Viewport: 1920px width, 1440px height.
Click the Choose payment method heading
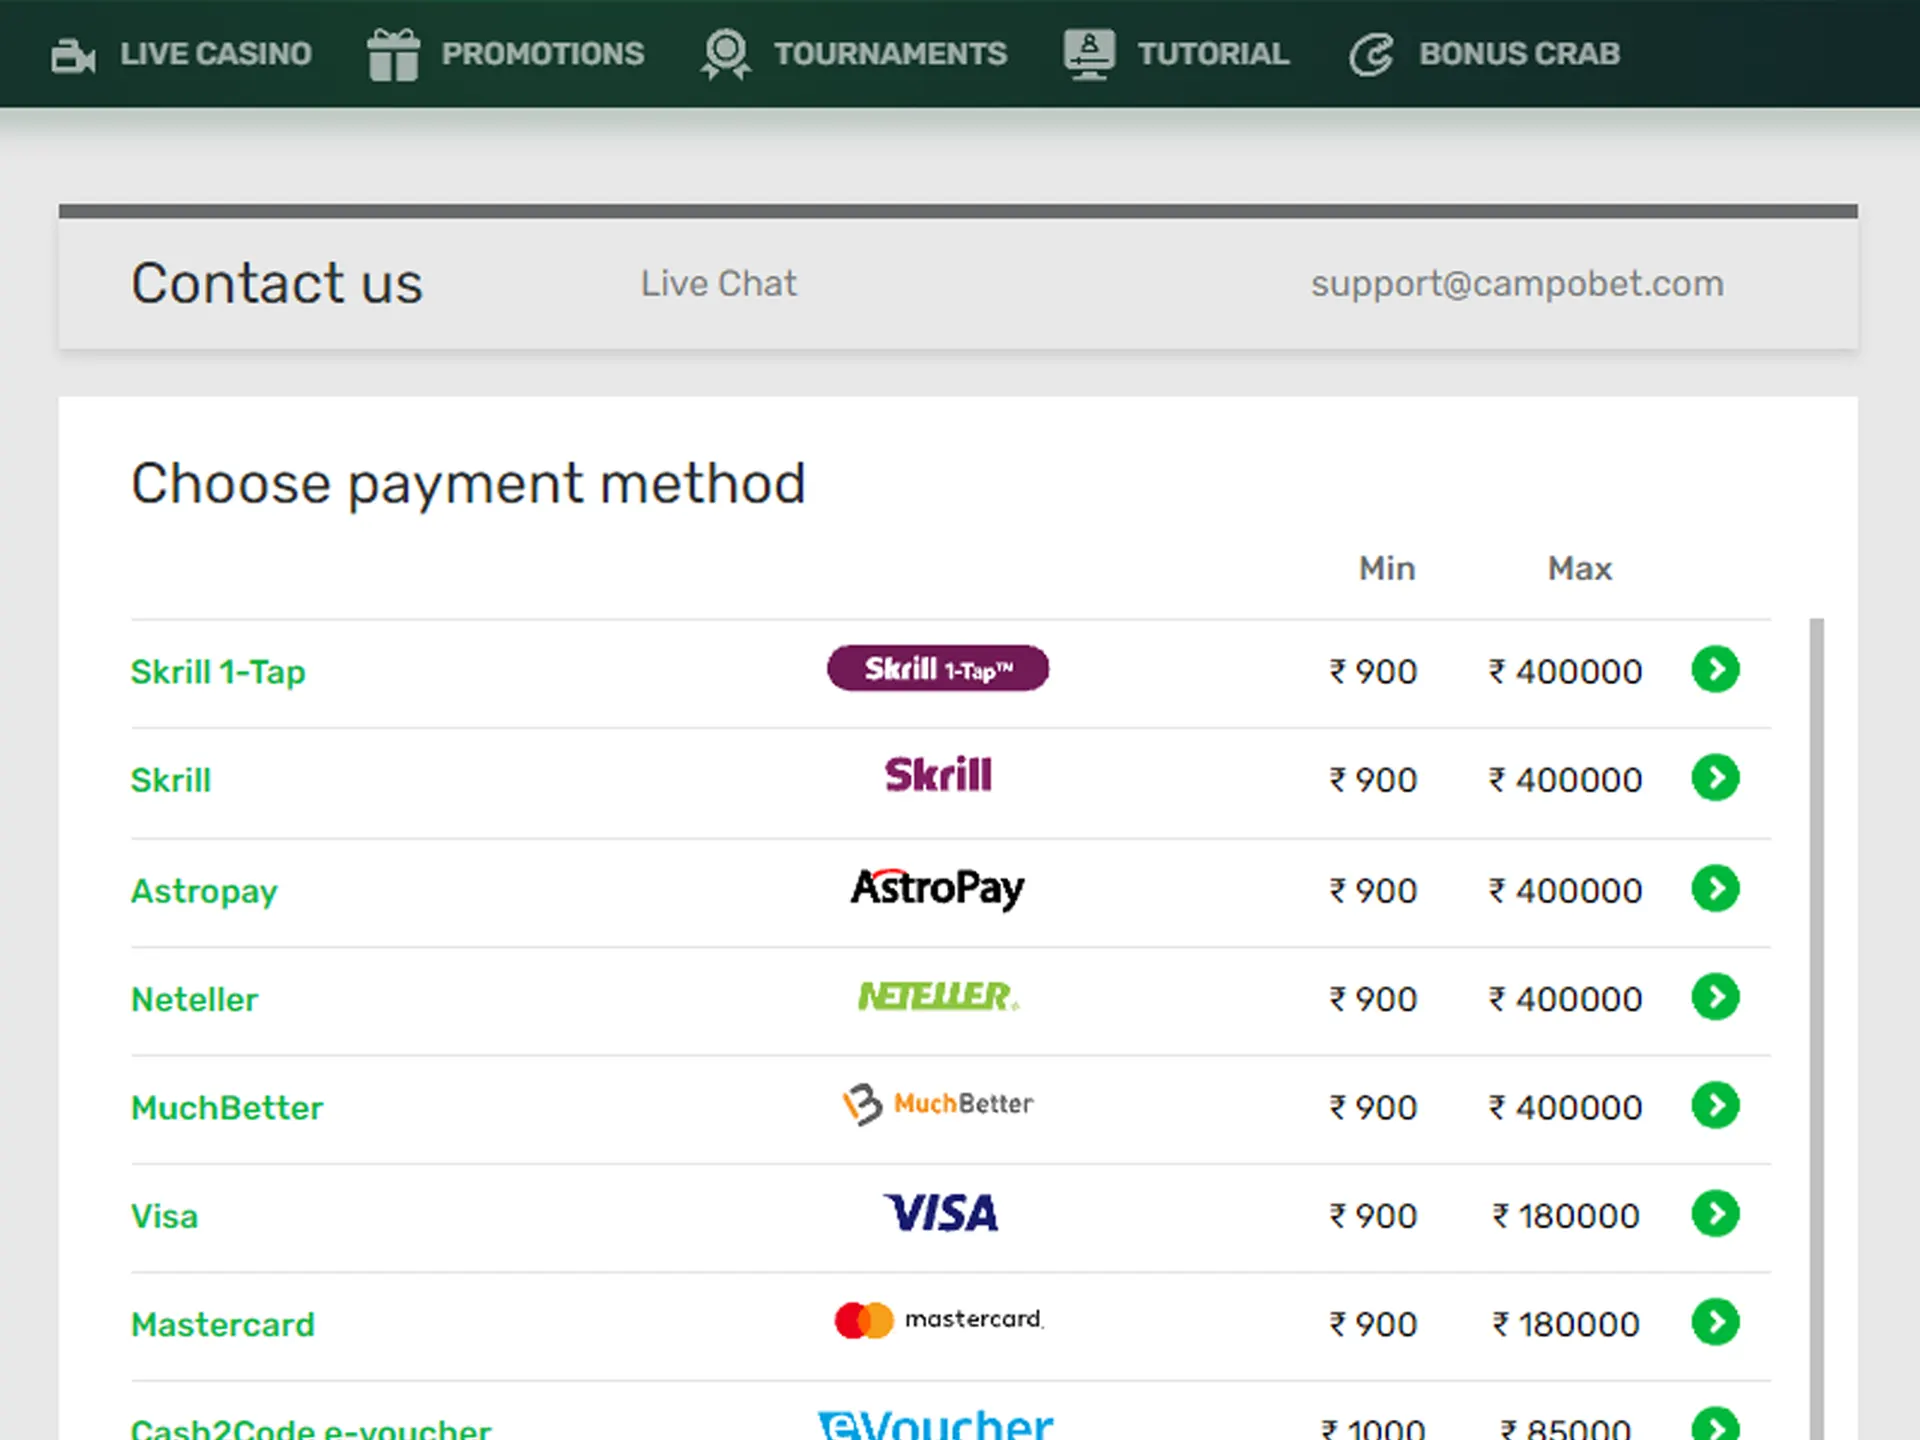point(468,484)
